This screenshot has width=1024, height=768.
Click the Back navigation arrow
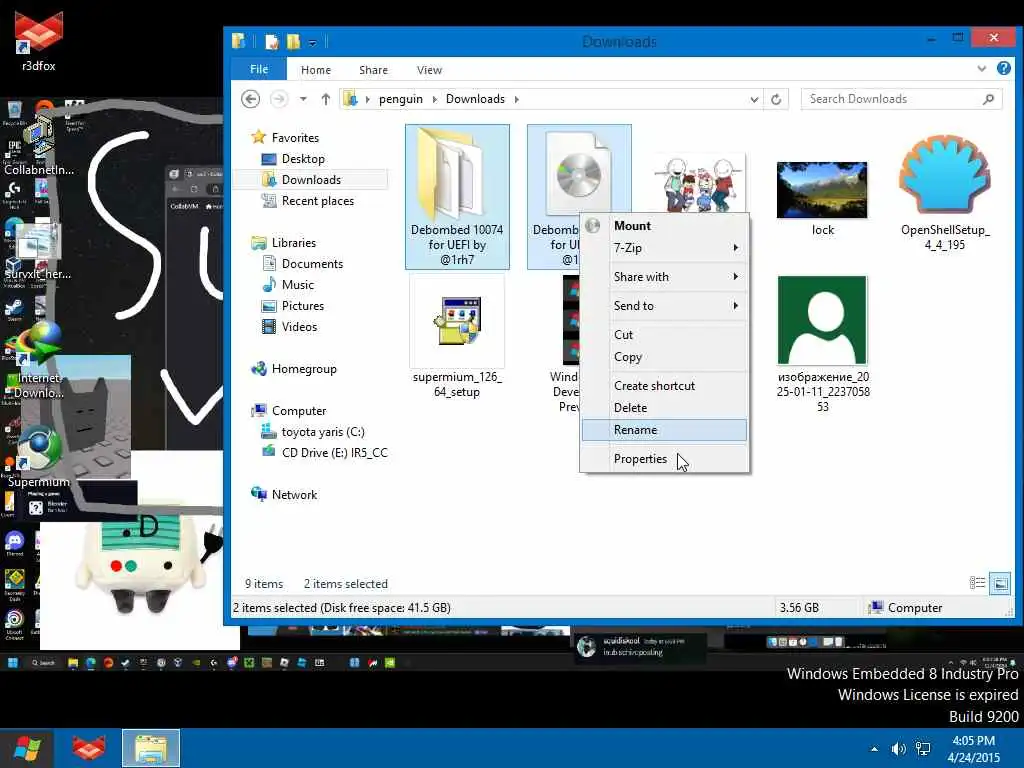click(x=251, y=99)
